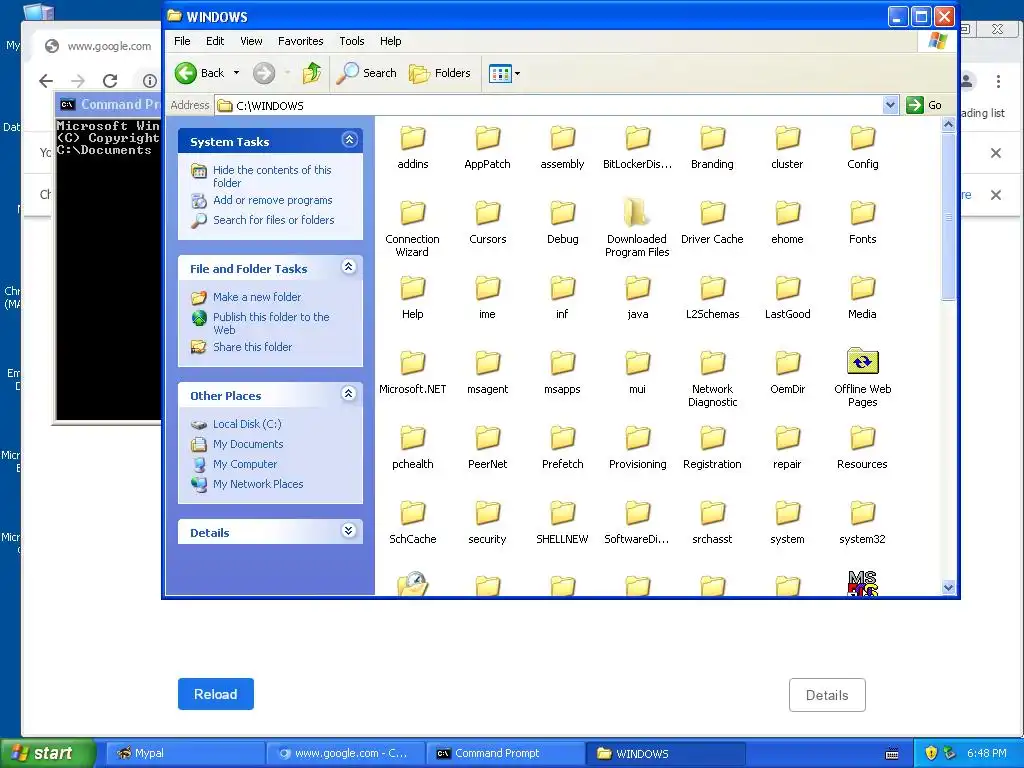Viewport: 1024px width, 768px height.
Task: Select the assembly folder
Action: (x=562, y=148)
